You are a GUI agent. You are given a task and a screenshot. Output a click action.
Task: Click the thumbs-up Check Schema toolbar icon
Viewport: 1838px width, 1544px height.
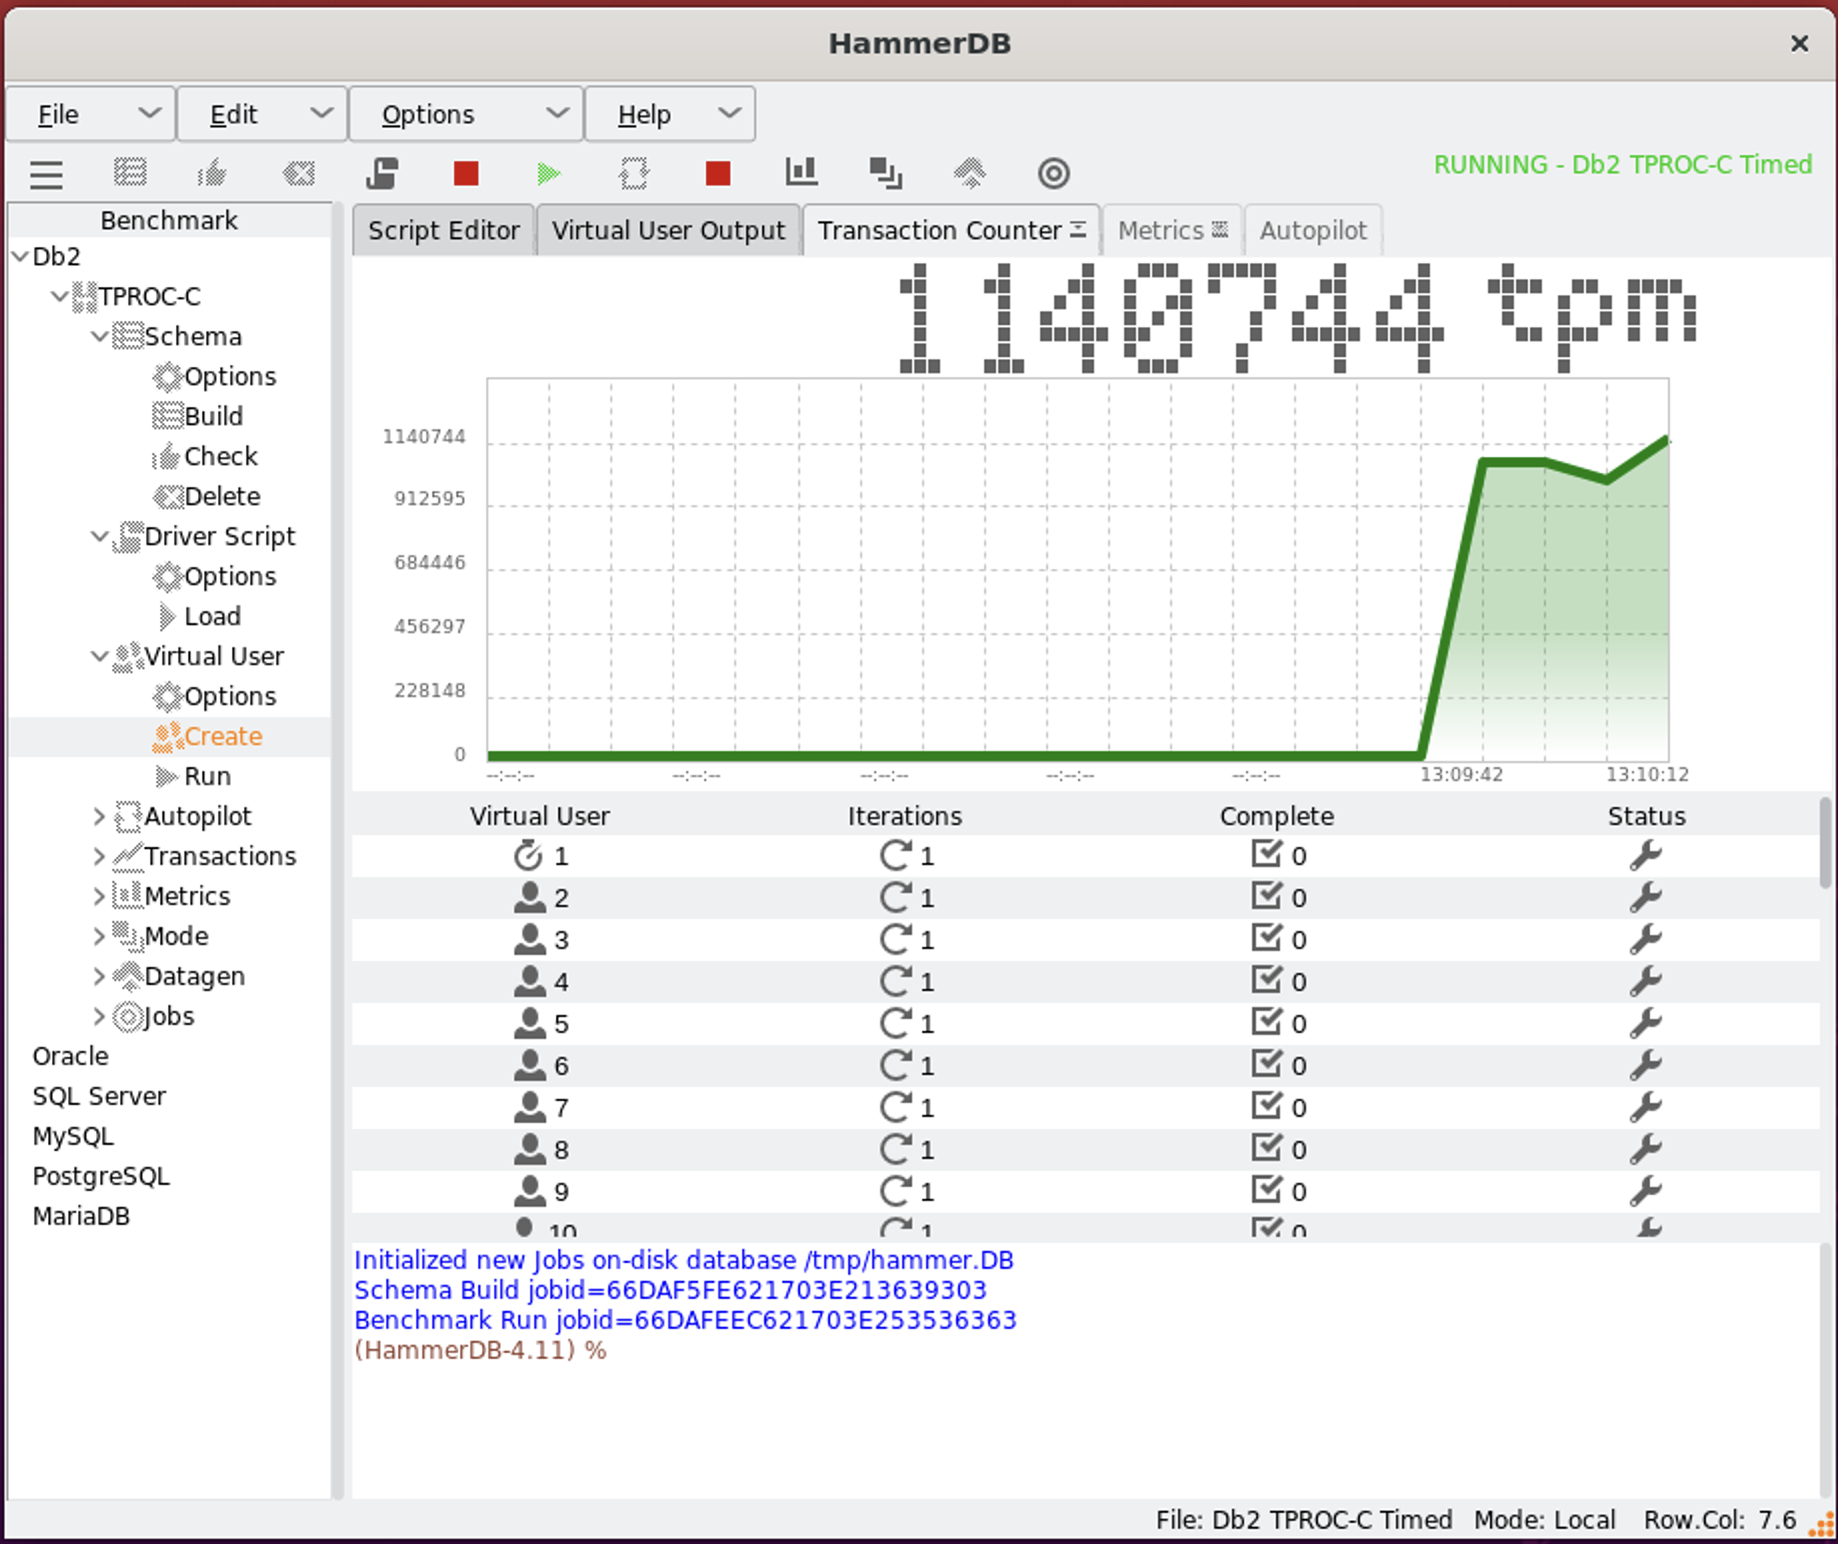pos(212,174)
